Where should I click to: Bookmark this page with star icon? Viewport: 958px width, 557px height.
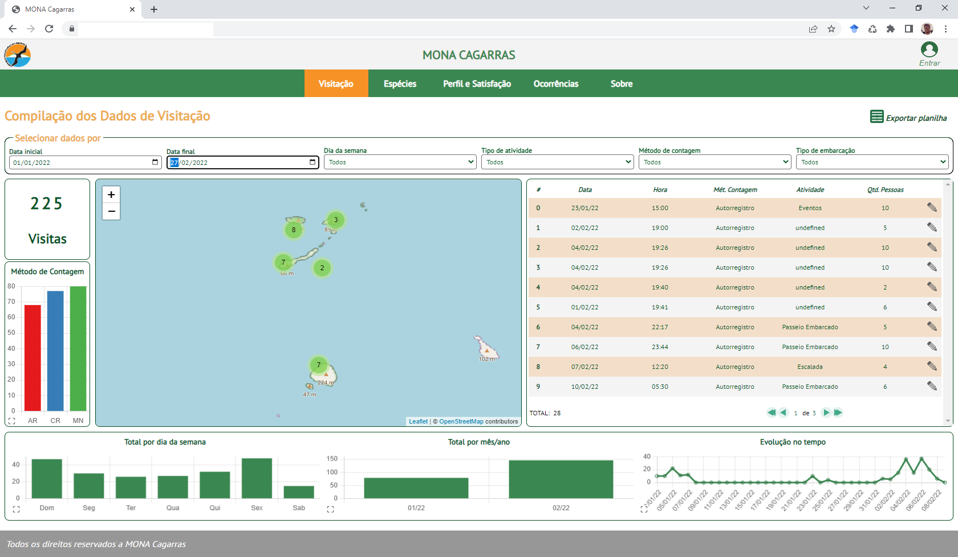click(x=831, y=29)
